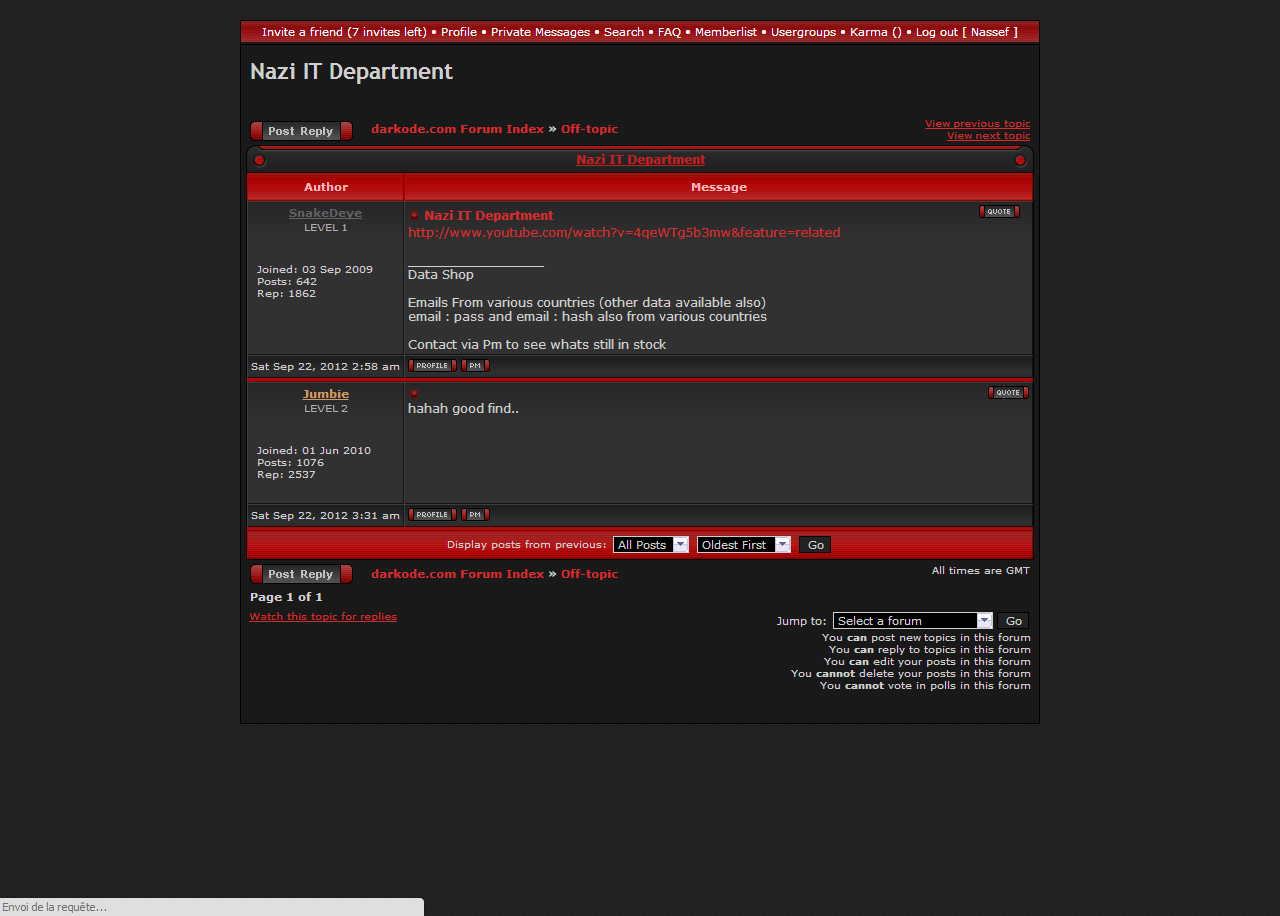
Task: Open Private Messages in the top menu
Action: [540, 32]
